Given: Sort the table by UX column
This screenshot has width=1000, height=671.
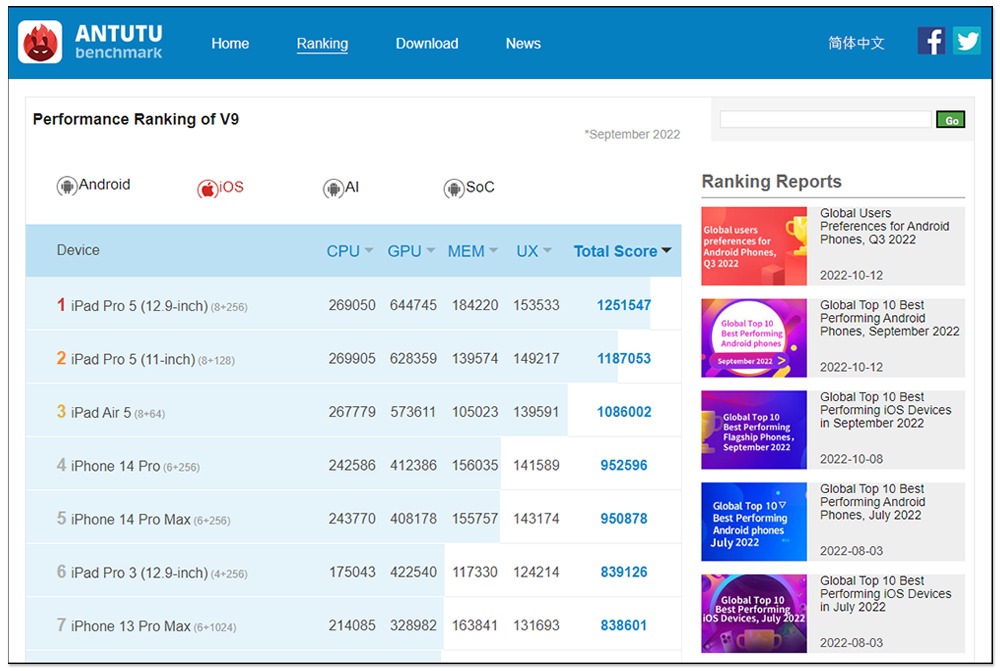Looking at the screenshot, I should (534, 251).
